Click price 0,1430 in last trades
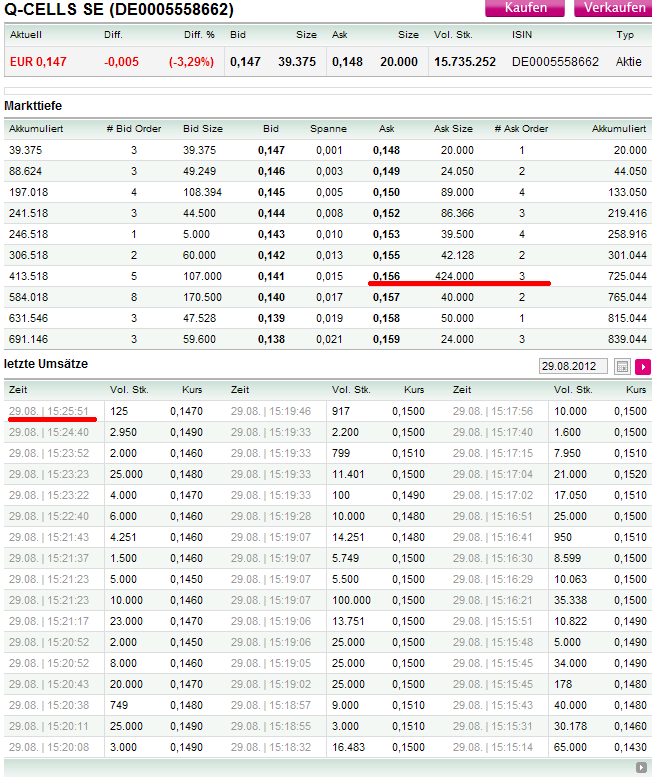The image size is (652, 777). coord(630,747)
